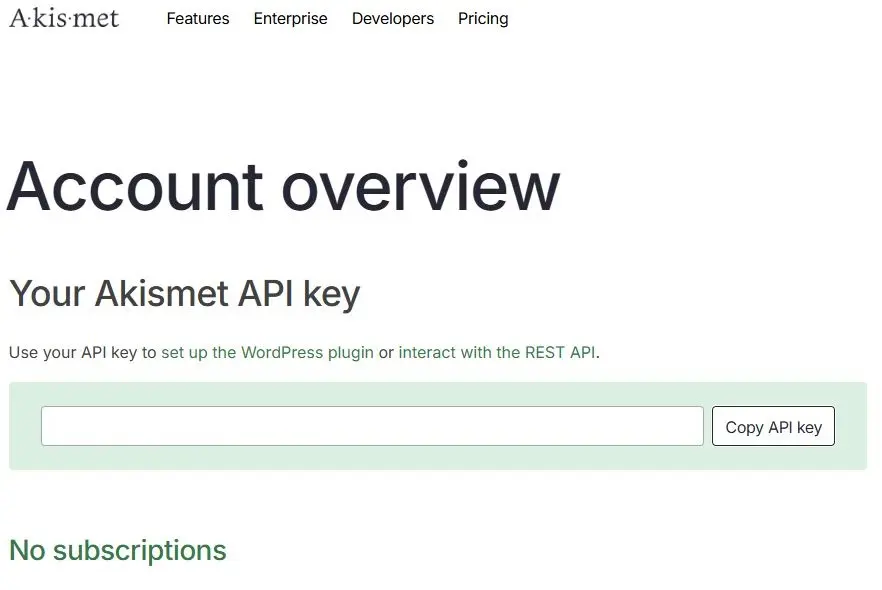Click the word 'WordPress' in the setup link
The width and height of the screenshot is (882, 590).
281,352
